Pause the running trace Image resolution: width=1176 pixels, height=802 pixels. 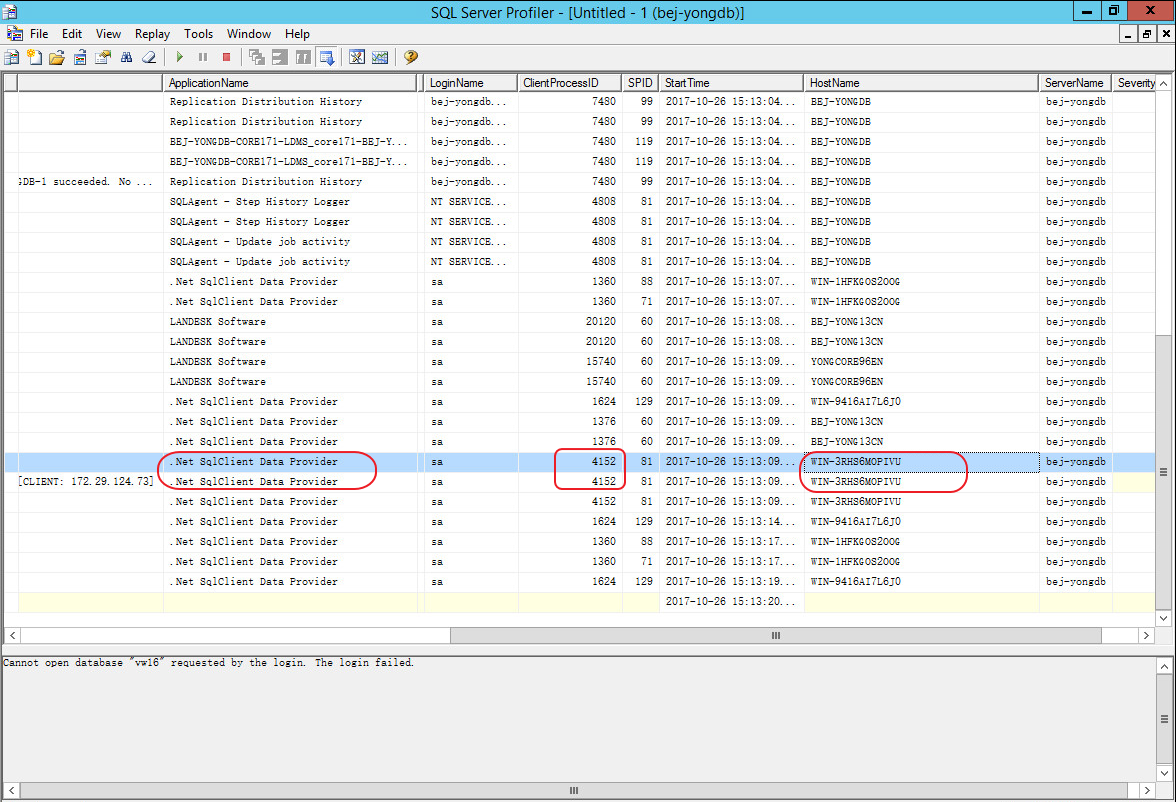click(203, 57)
